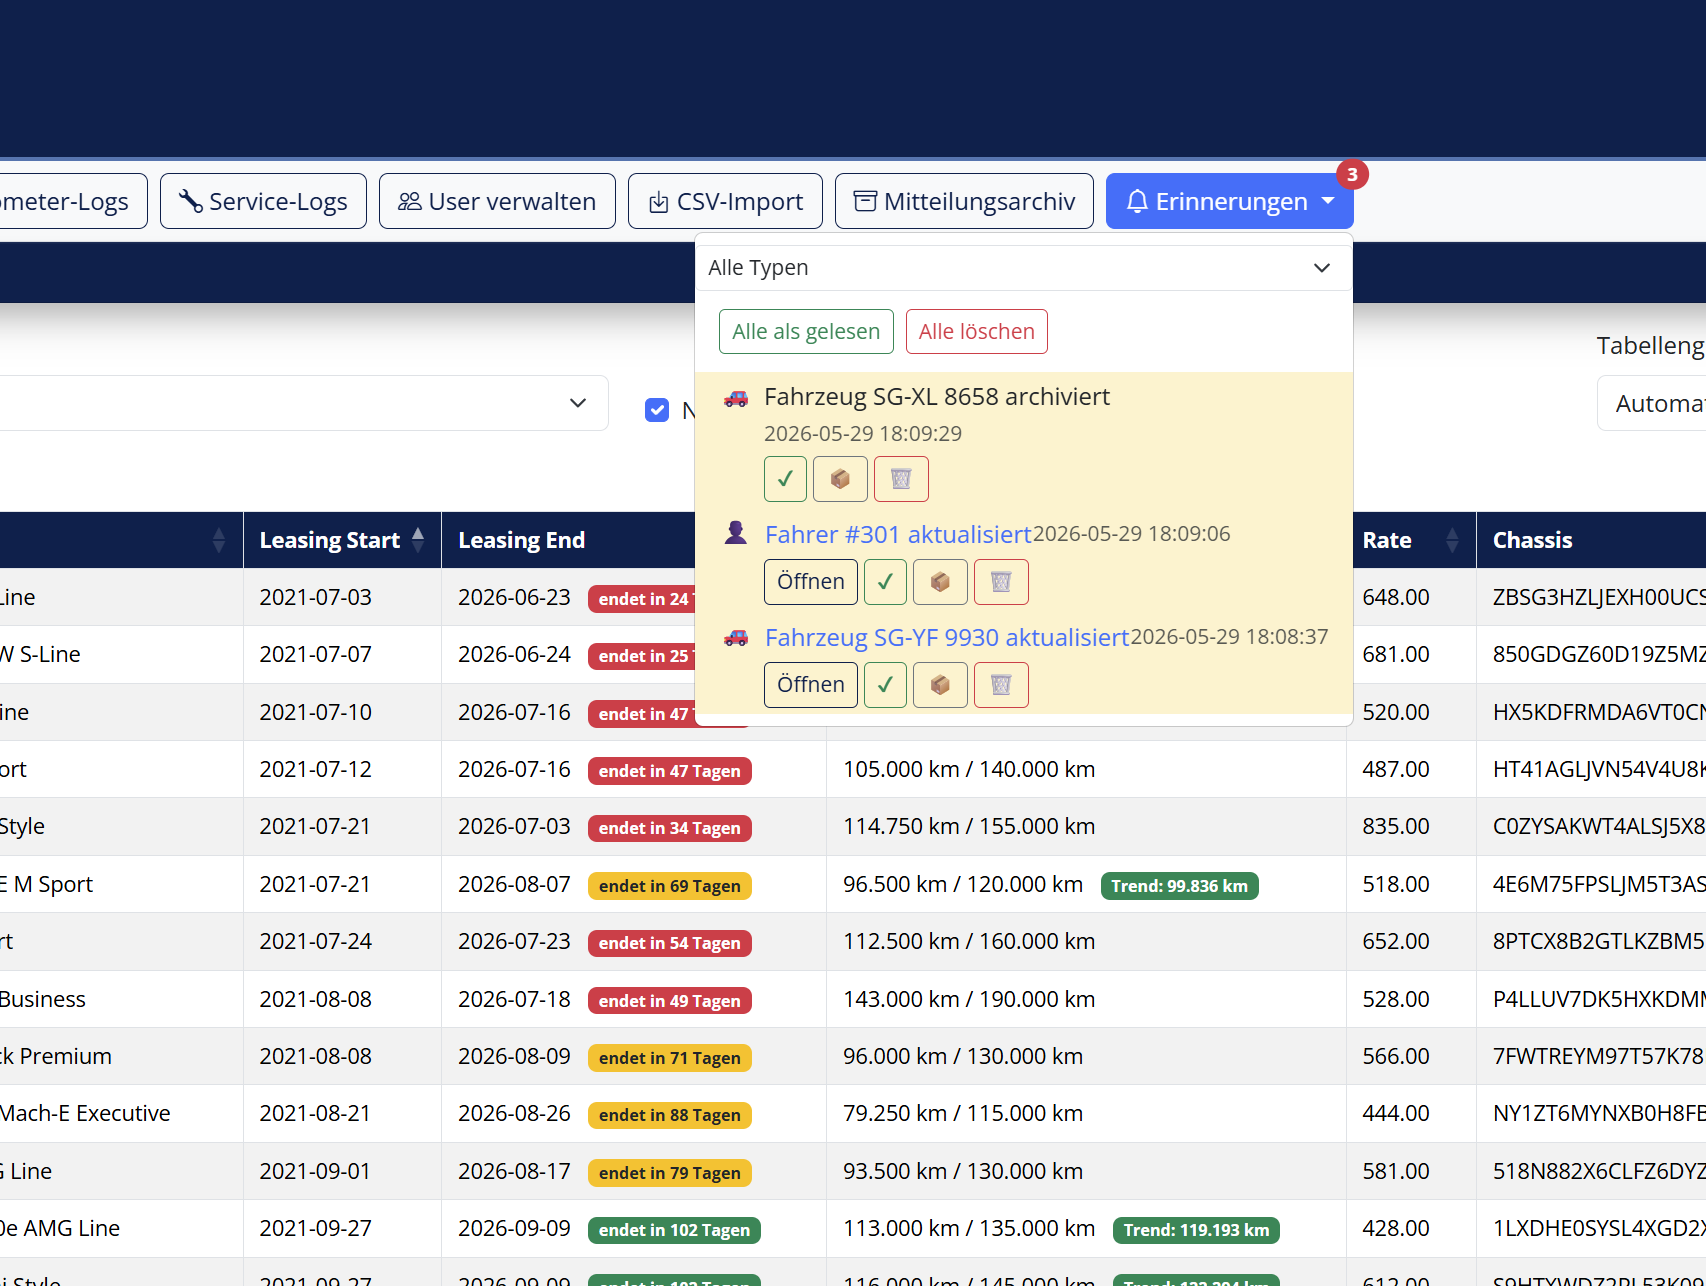
Task: Sort by the Leasing End header
Action: 521,540
